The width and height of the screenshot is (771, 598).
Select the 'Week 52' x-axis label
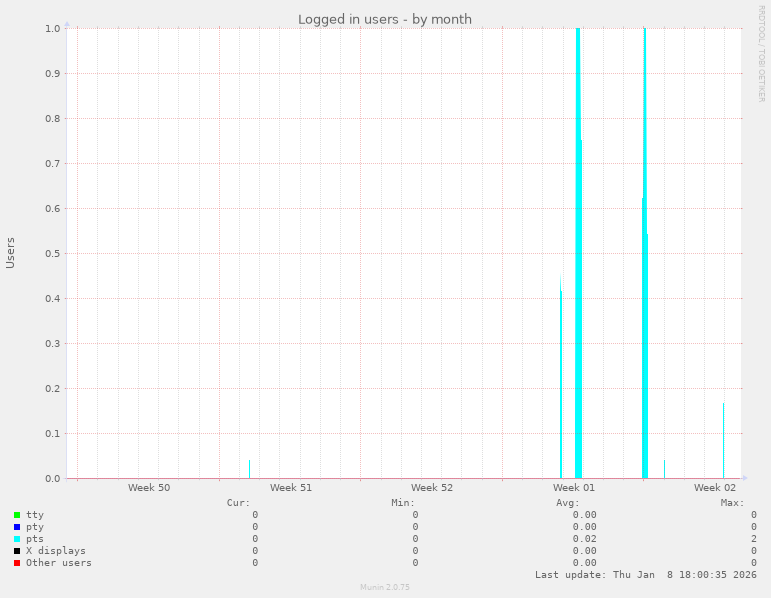(x=432, y=488)
